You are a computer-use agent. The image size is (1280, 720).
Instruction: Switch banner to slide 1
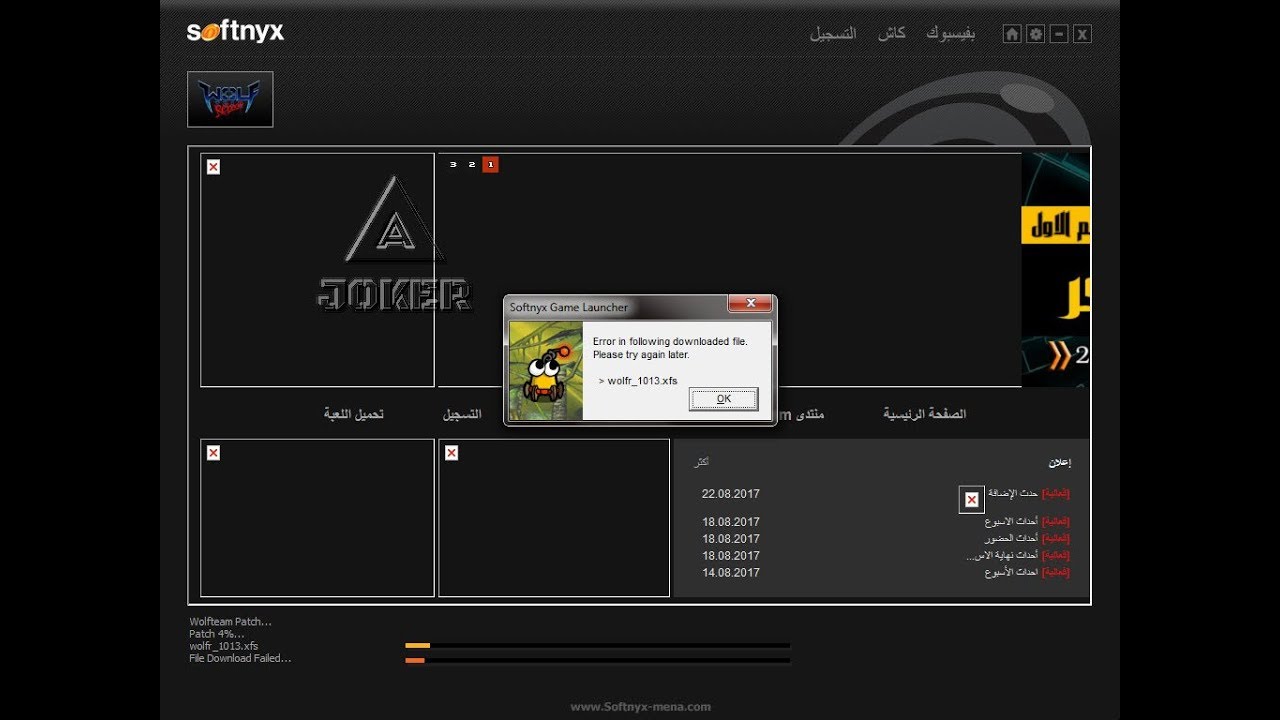490,164
